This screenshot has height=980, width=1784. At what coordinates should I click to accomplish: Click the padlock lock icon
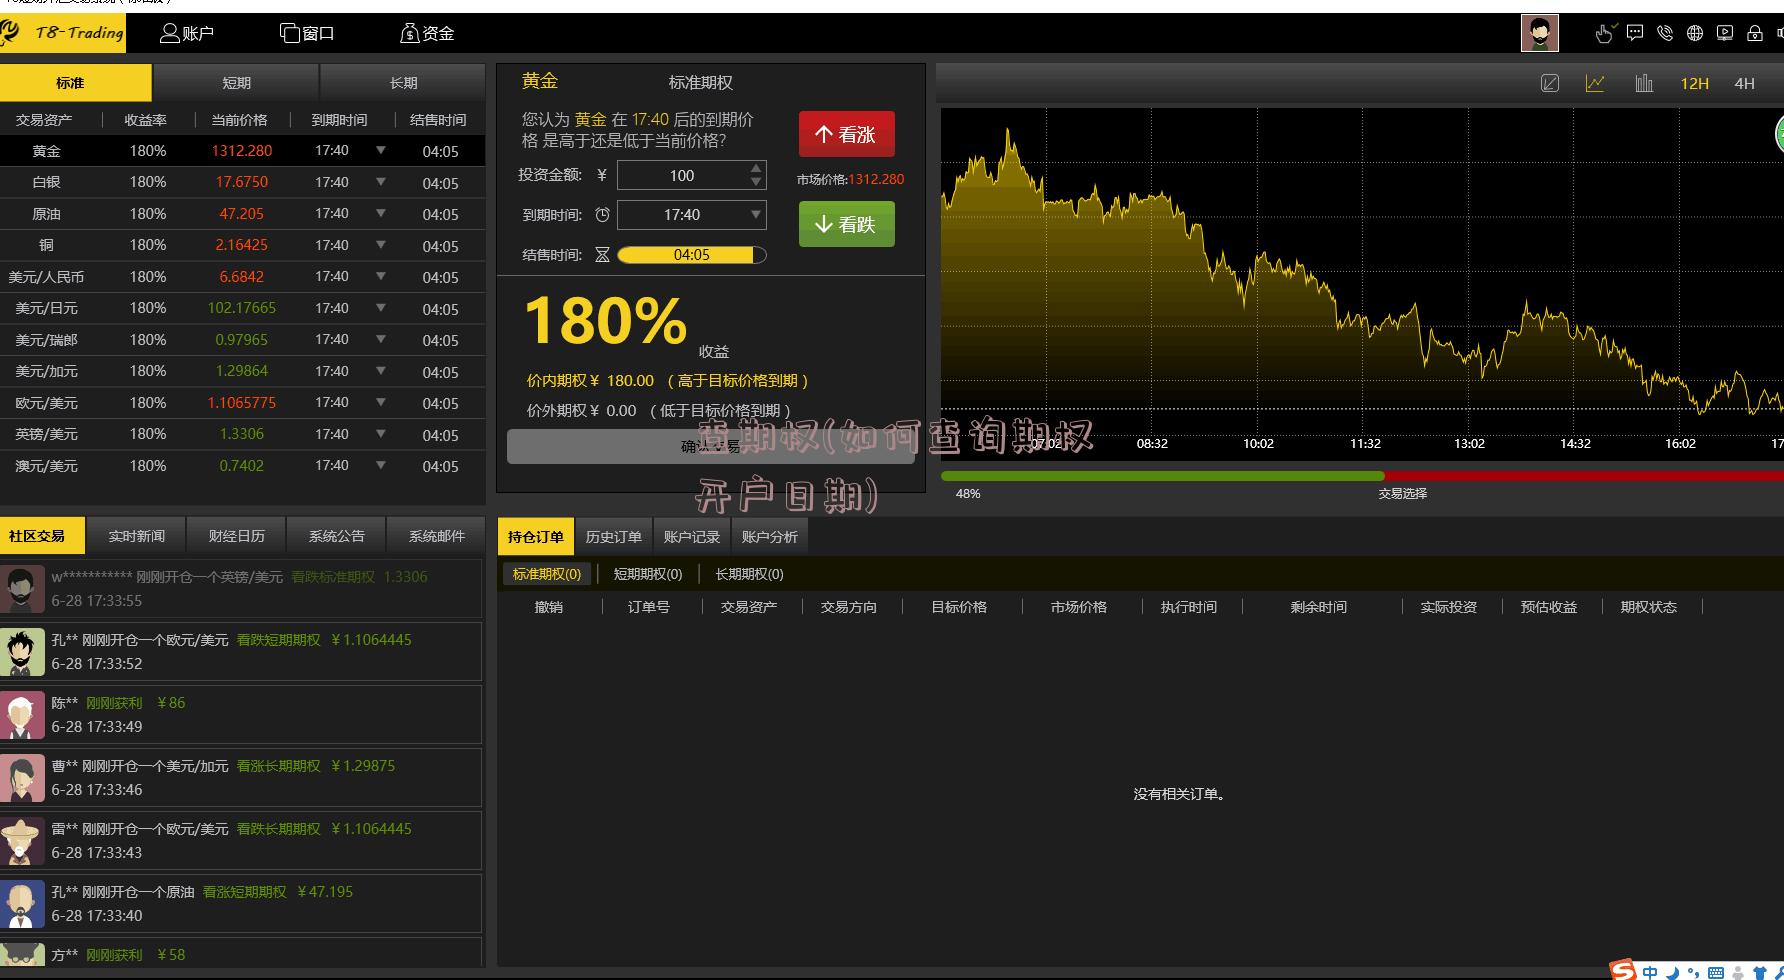pyautogui.click(x=1755, y=33)
